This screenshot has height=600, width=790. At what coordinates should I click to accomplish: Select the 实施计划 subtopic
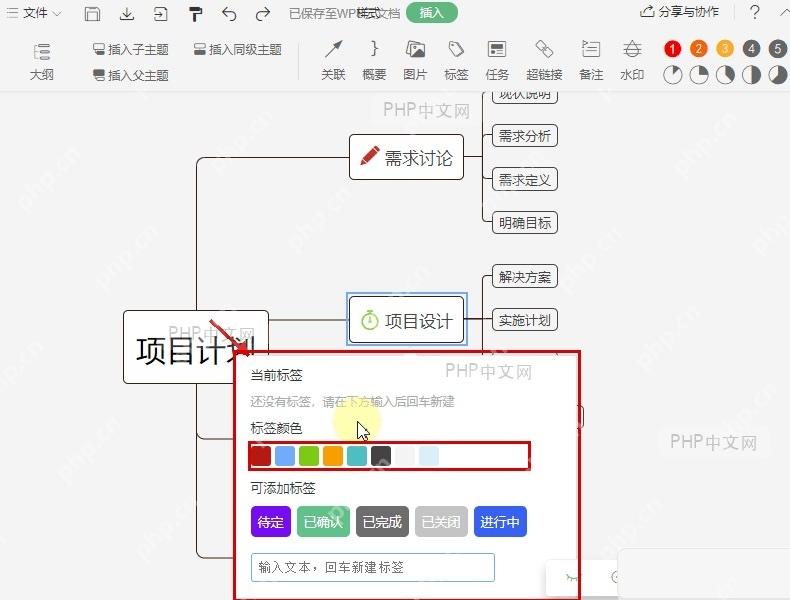pyautogui.click(x=524, y=320)
